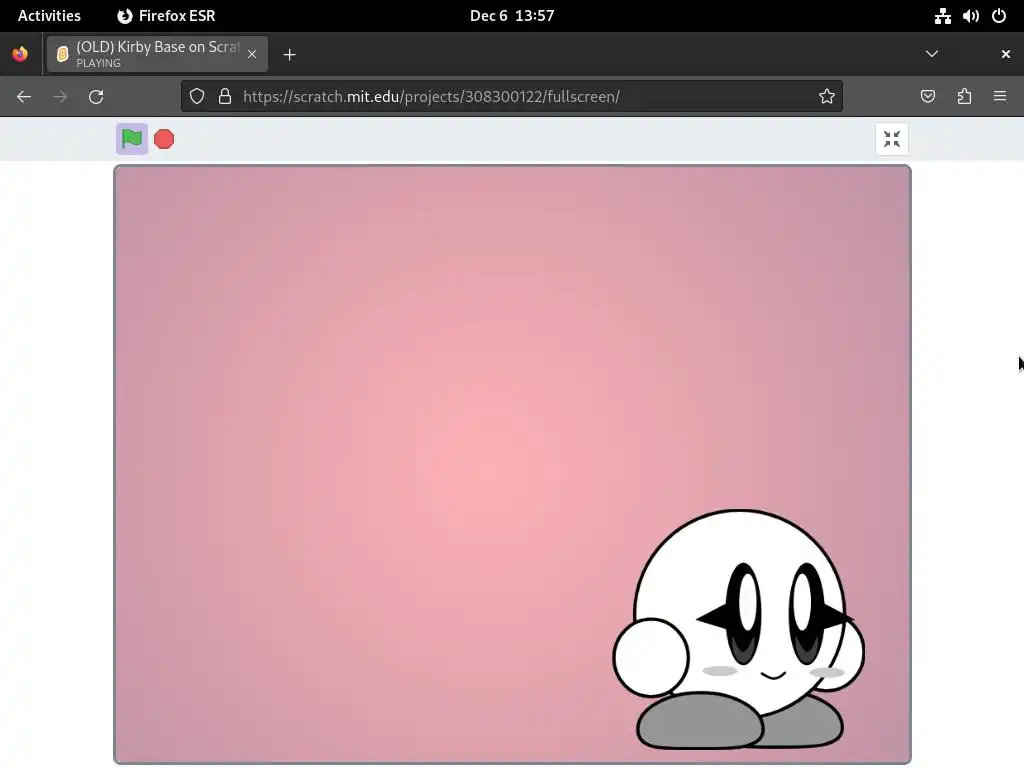Bookmark this page with the star icon
The height and width of the screenshot is (768, 1024).
827,97
